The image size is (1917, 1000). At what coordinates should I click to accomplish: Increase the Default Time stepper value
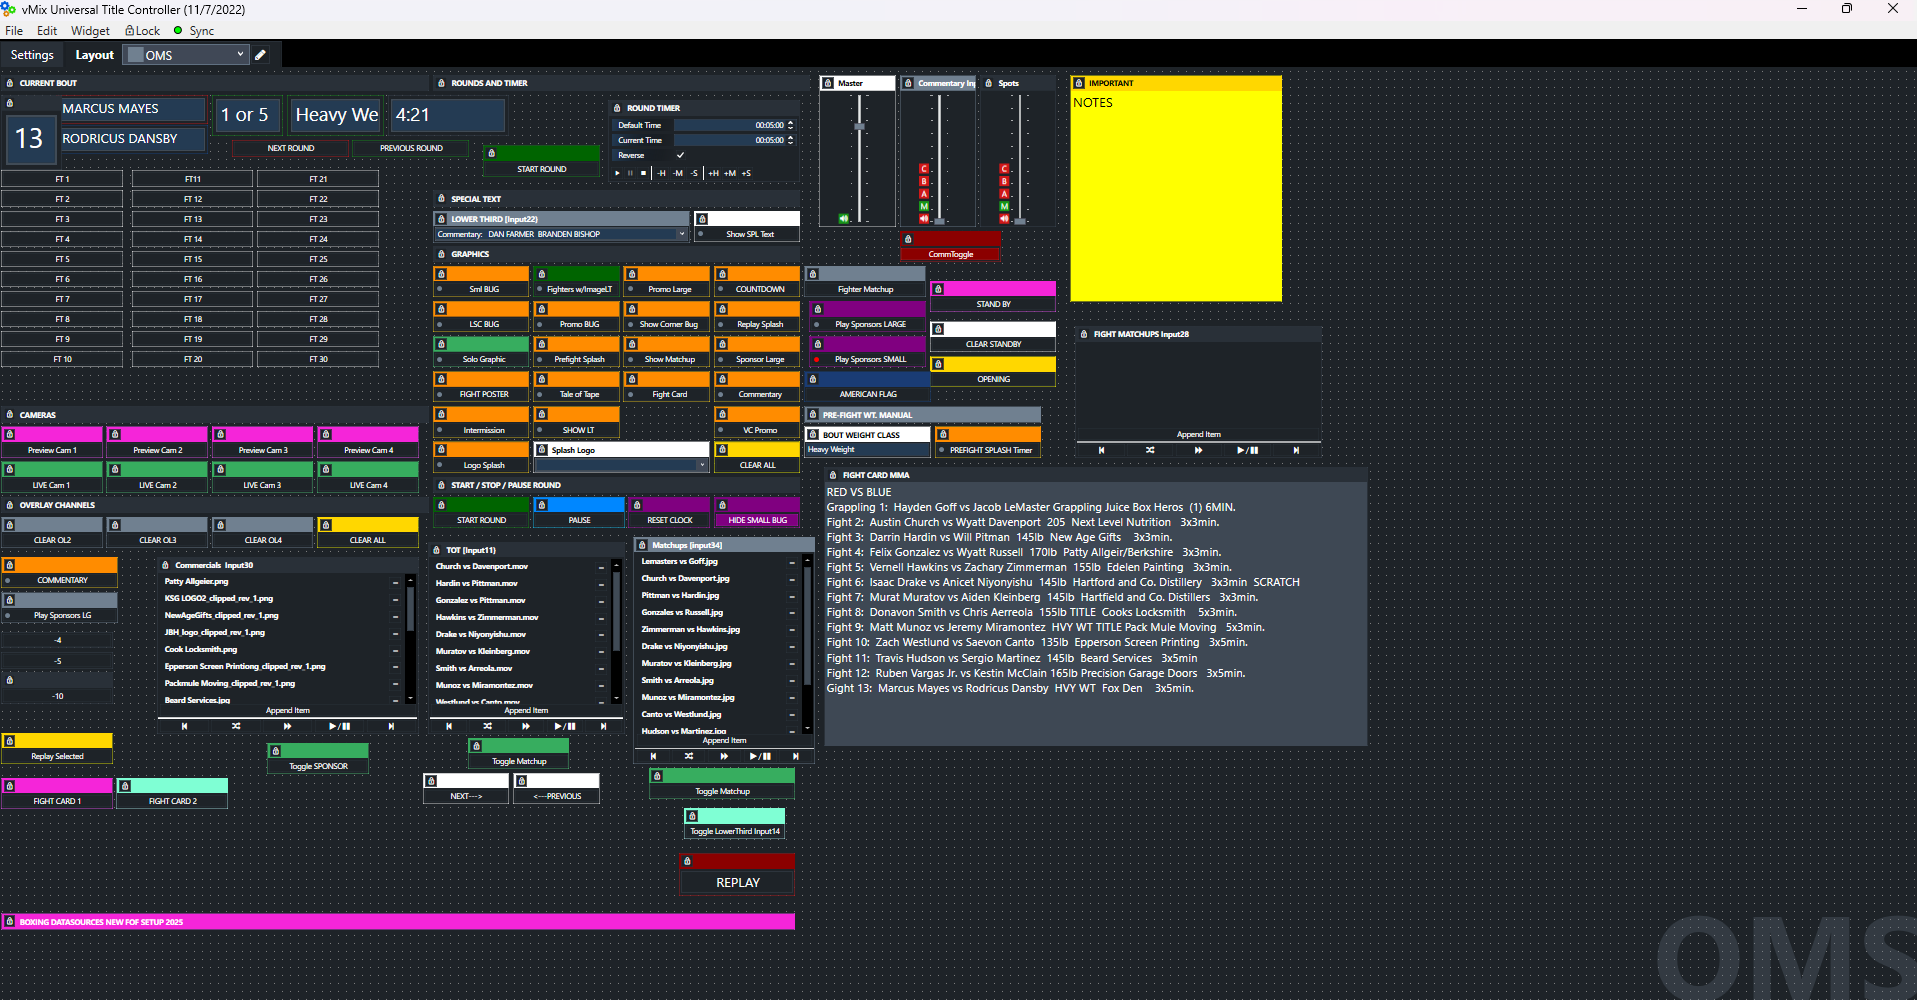pos(791,122)
